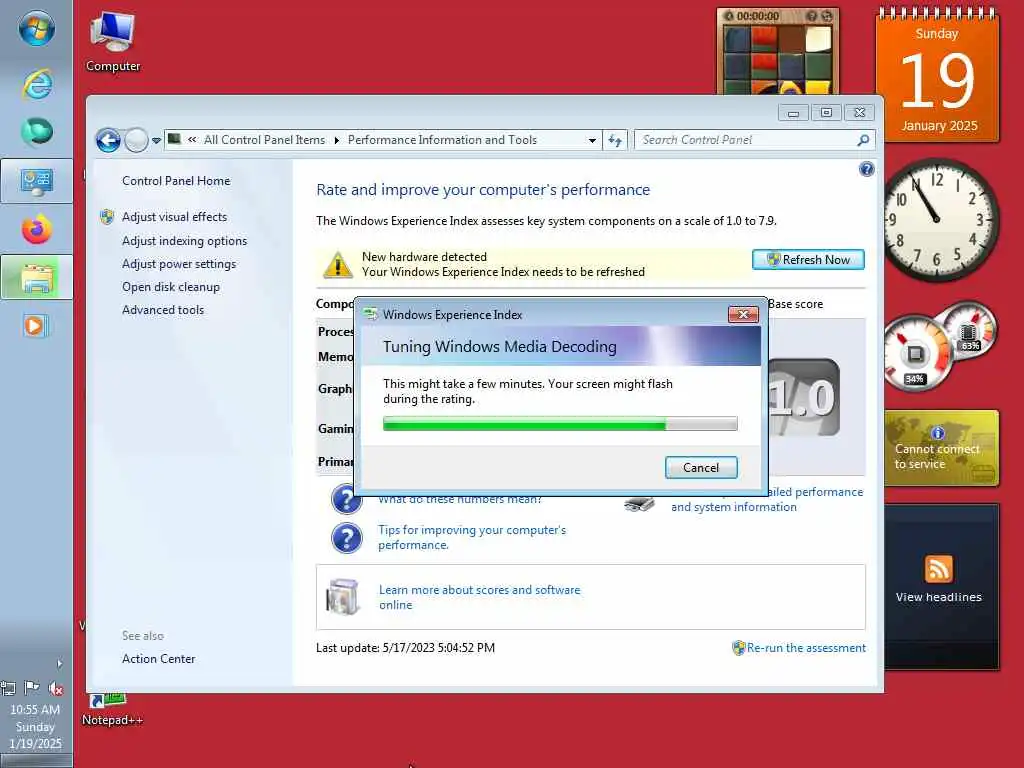This screenshot has width=1024, height=768.
Task: Click the address bar refresh button
Action: (x=615, y=140)
